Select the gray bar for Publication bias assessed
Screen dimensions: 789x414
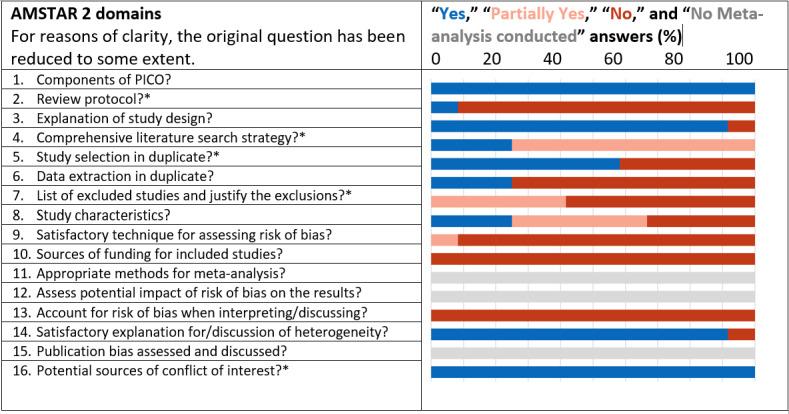(x=593, y=353)
